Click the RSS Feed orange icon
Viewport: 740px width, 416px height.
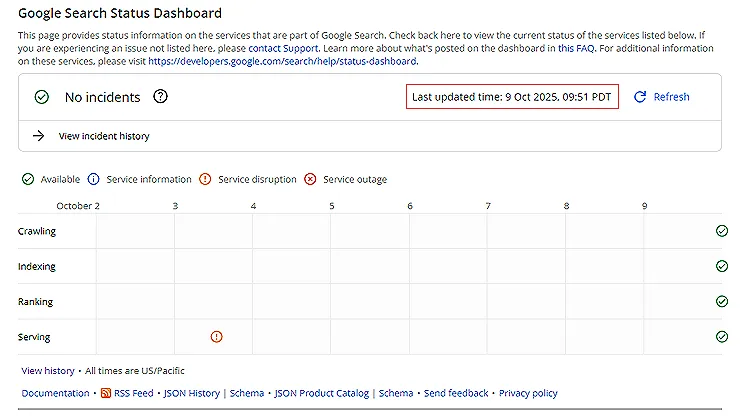click(106, 393)
